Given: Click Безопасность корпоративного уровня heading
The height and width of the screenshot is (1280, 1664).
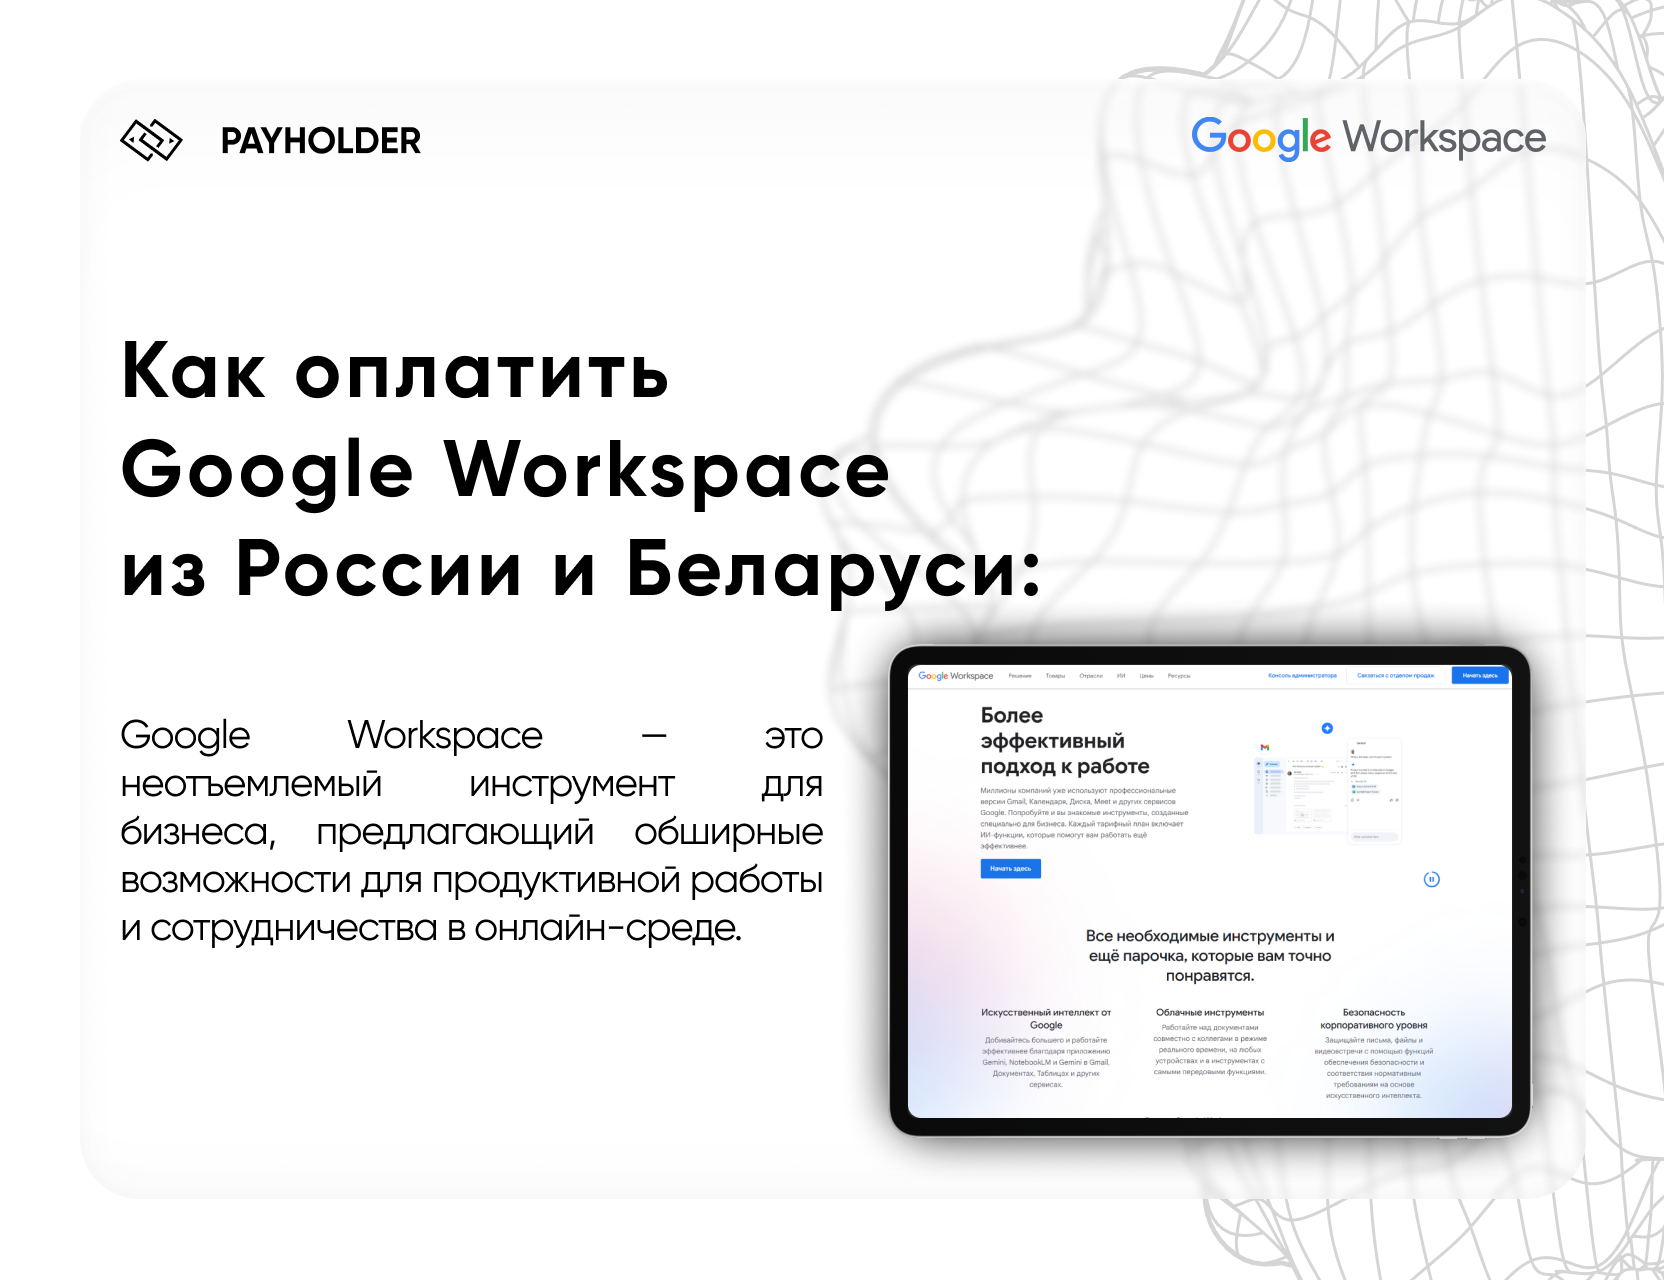Looking at the screenshot, I should [1374, 1019].
